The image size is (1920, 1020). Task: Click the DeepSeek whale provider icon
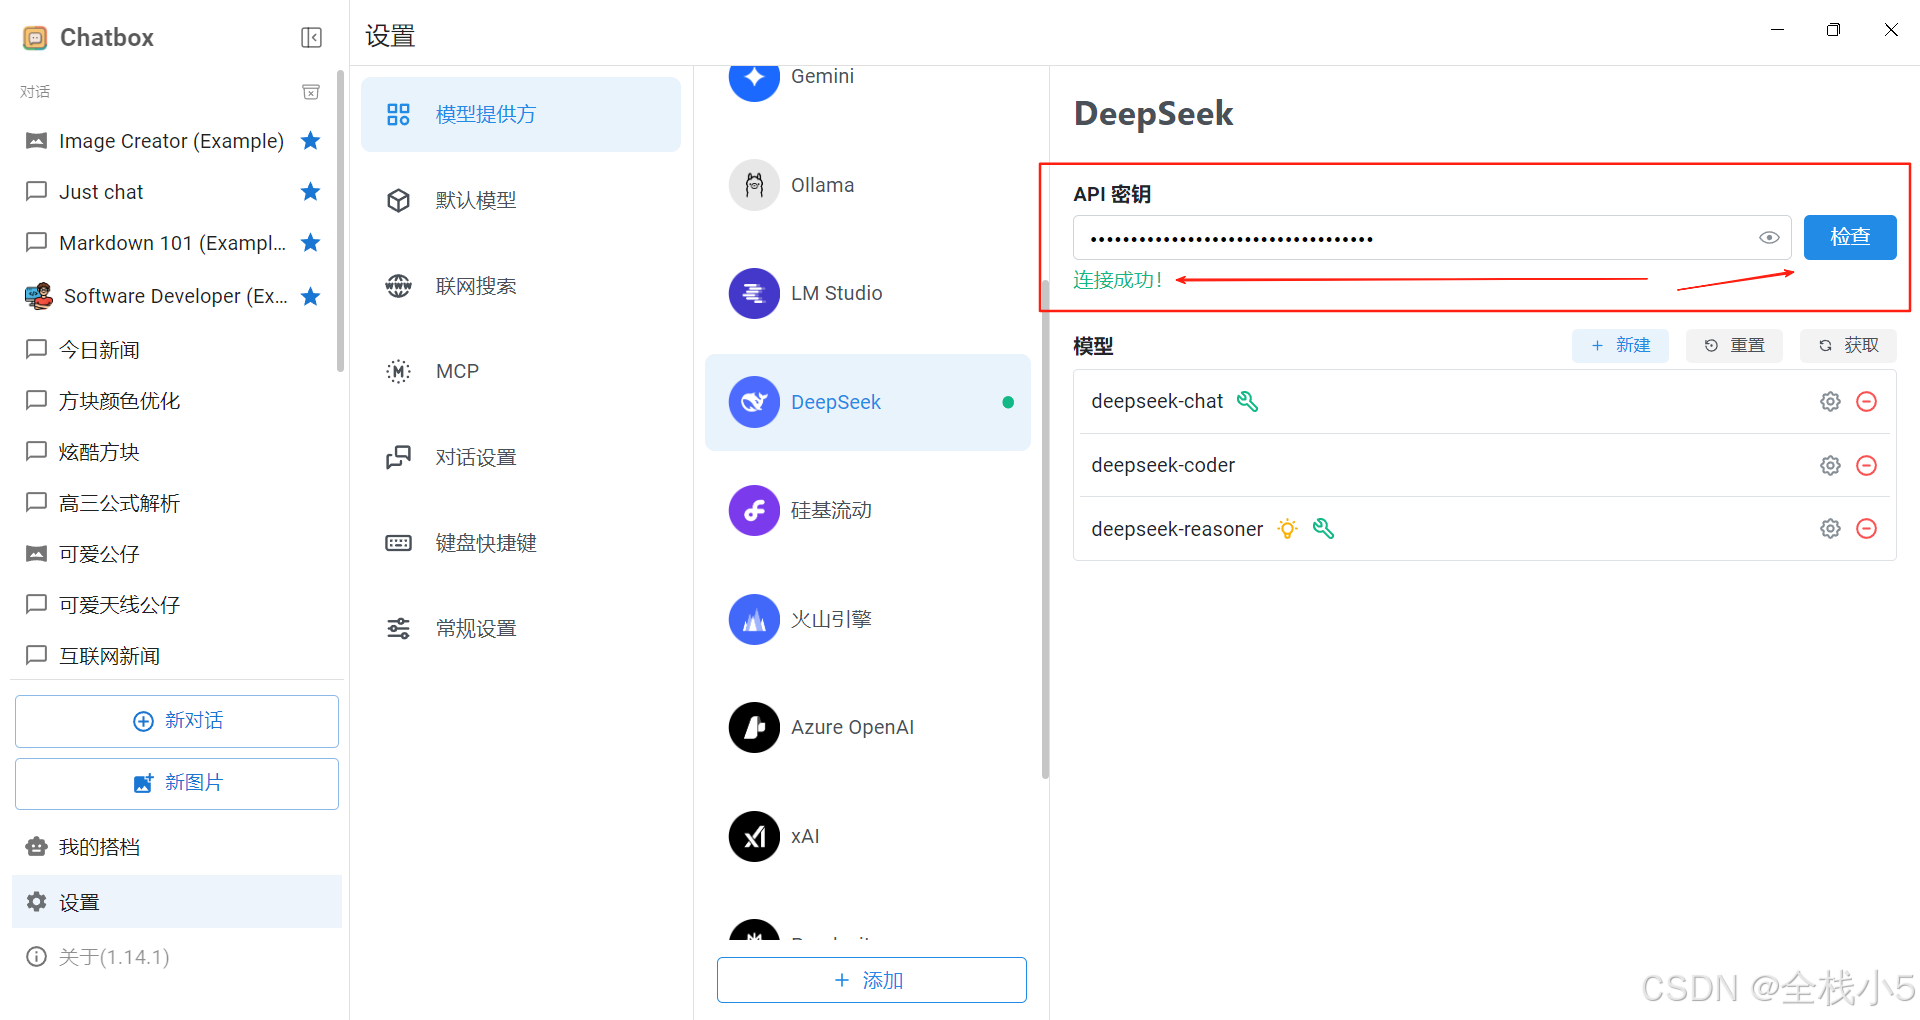pyautogui.click(x=754, y=402)
